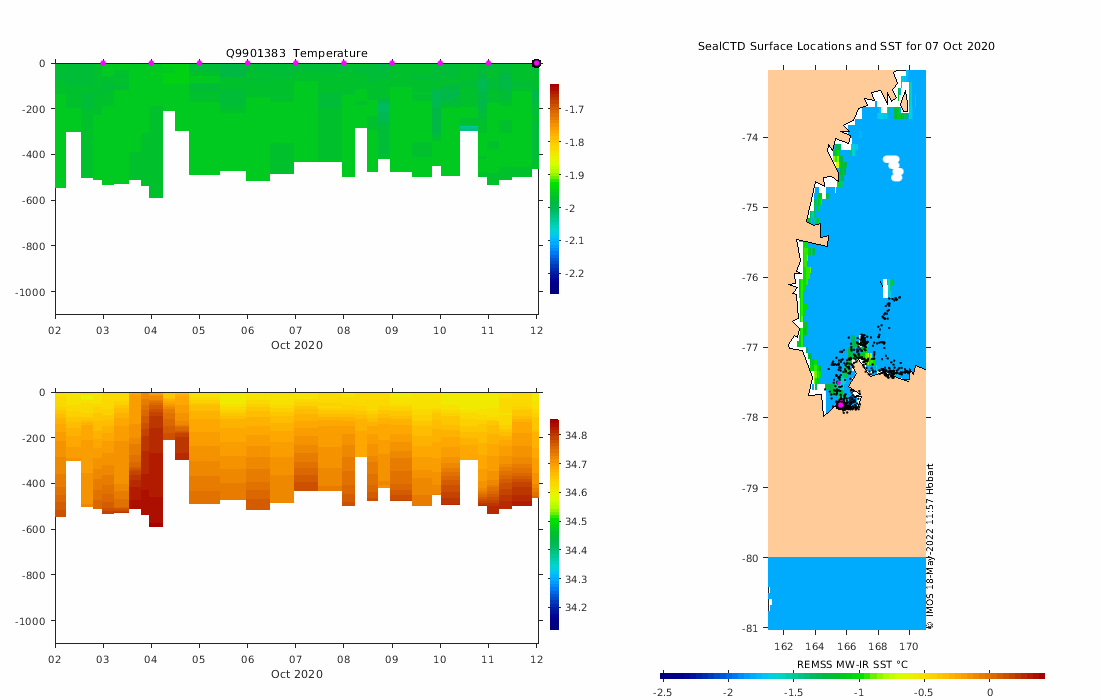
Task: Click the salinity colorbar beside bottom plot
Action: pos(554,525)
